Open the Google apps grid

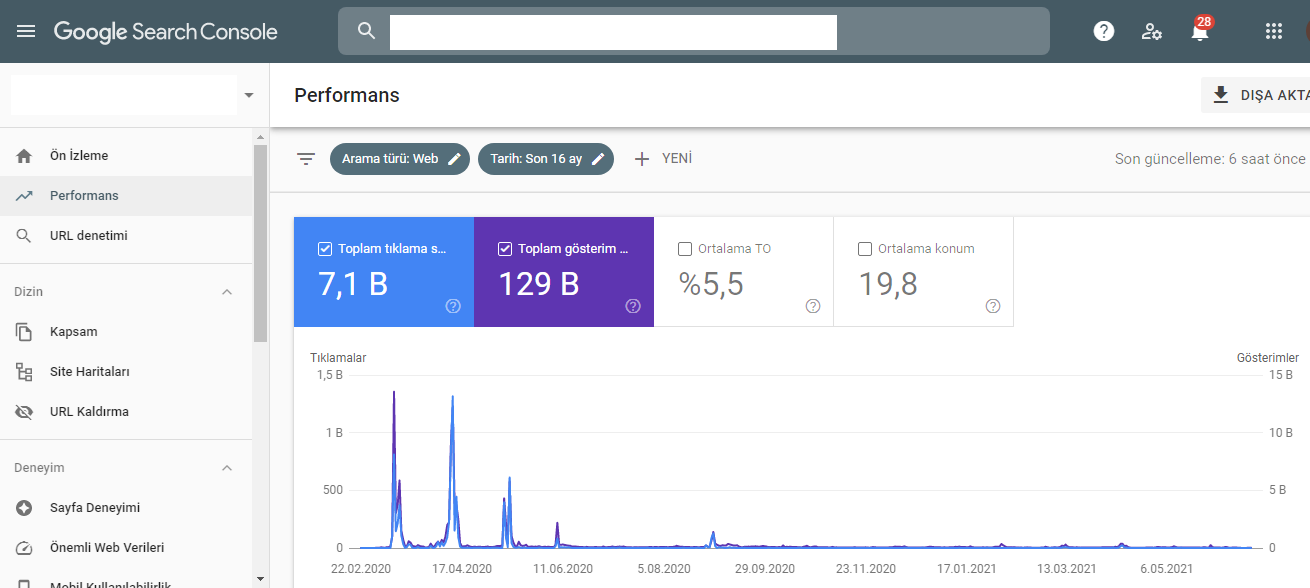[1274, 31]
